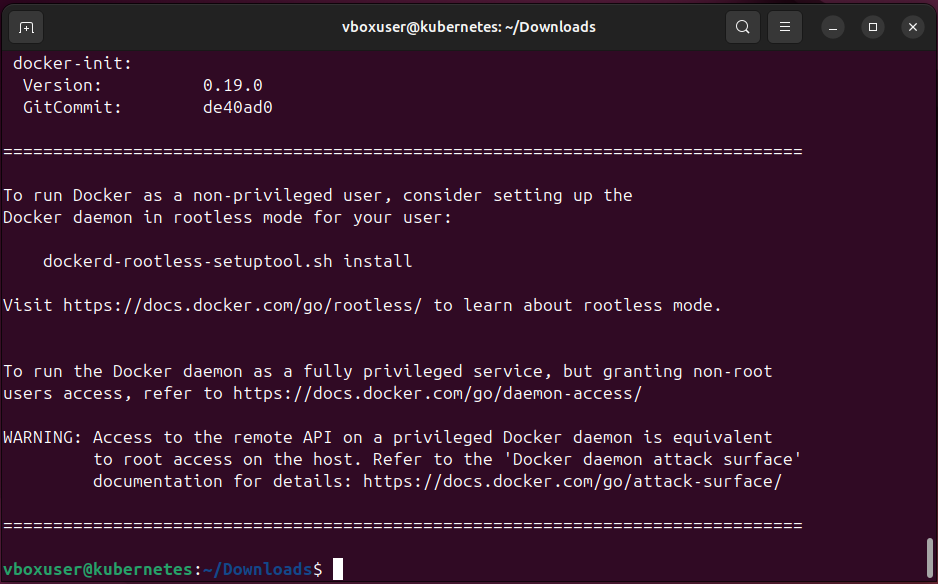
Task: Close the terminal window
Action: pos(912,27)
